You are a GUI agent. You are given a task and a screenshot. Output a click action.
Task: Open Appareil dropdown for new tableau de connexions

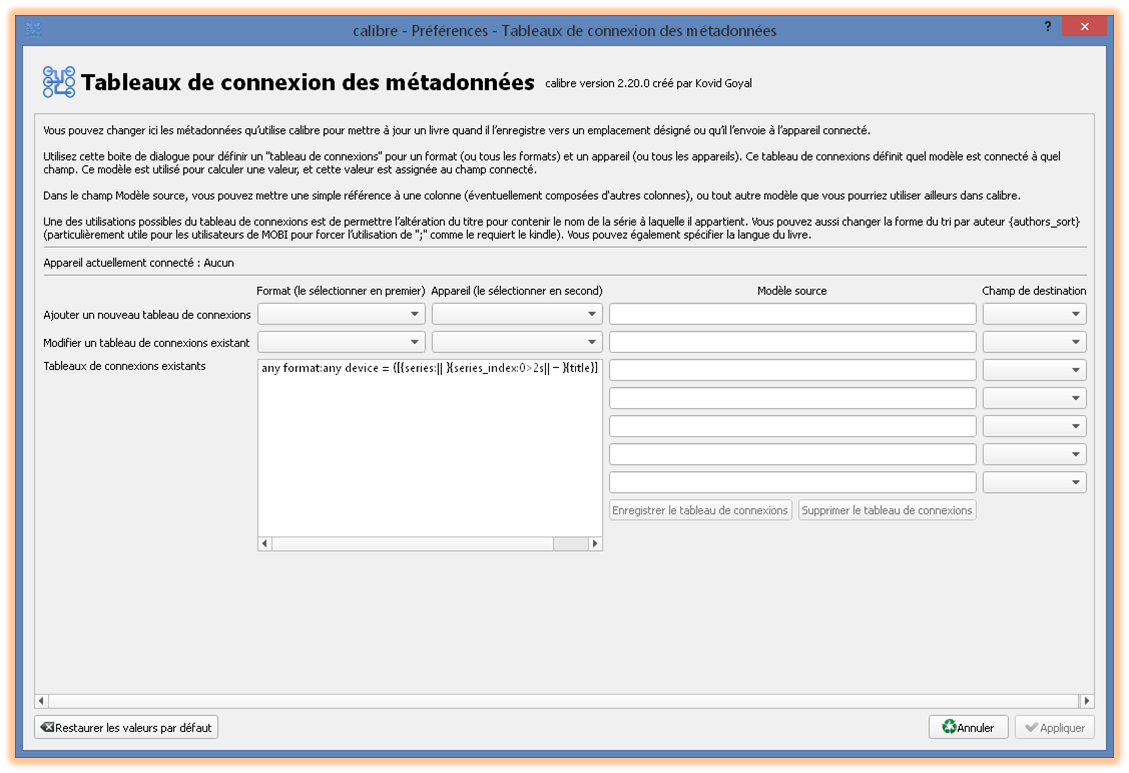point(517,314)
